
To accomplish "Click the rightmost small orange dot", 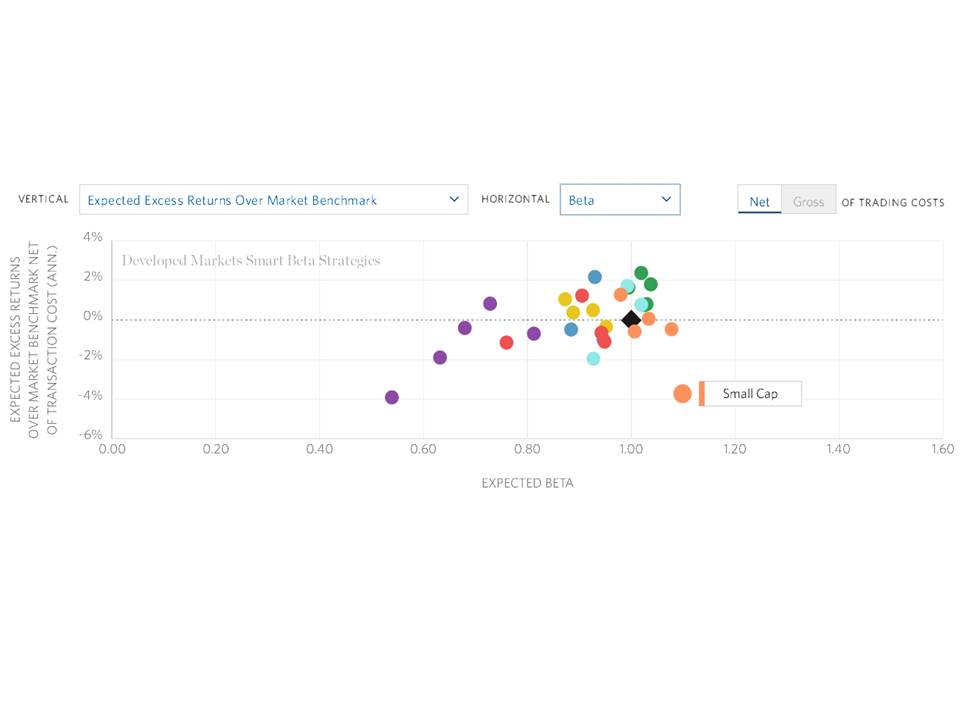I will (671, 329).
